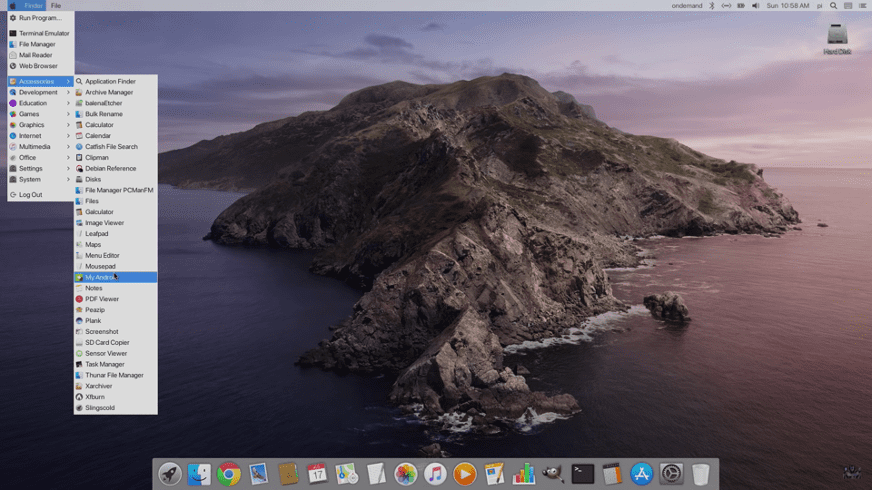The height and width of the screenshot is (490, 872).
Task: Click the Bluetooth icon in the menu bar
Action: 712,6
